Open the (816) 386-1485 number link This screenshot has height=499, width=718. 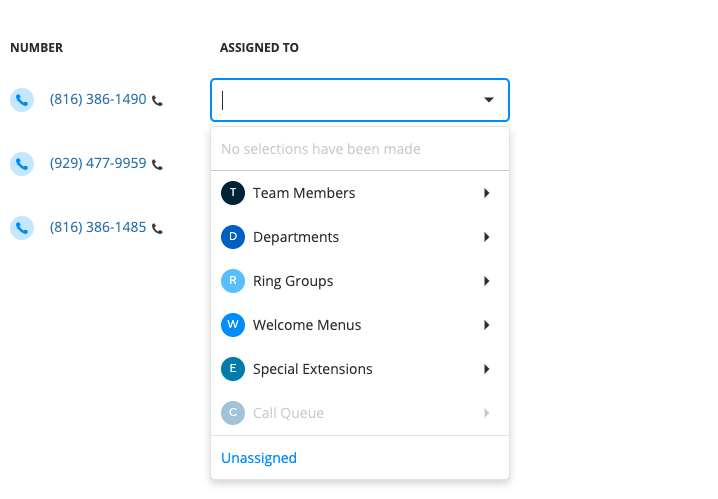(x=98, y=228)
